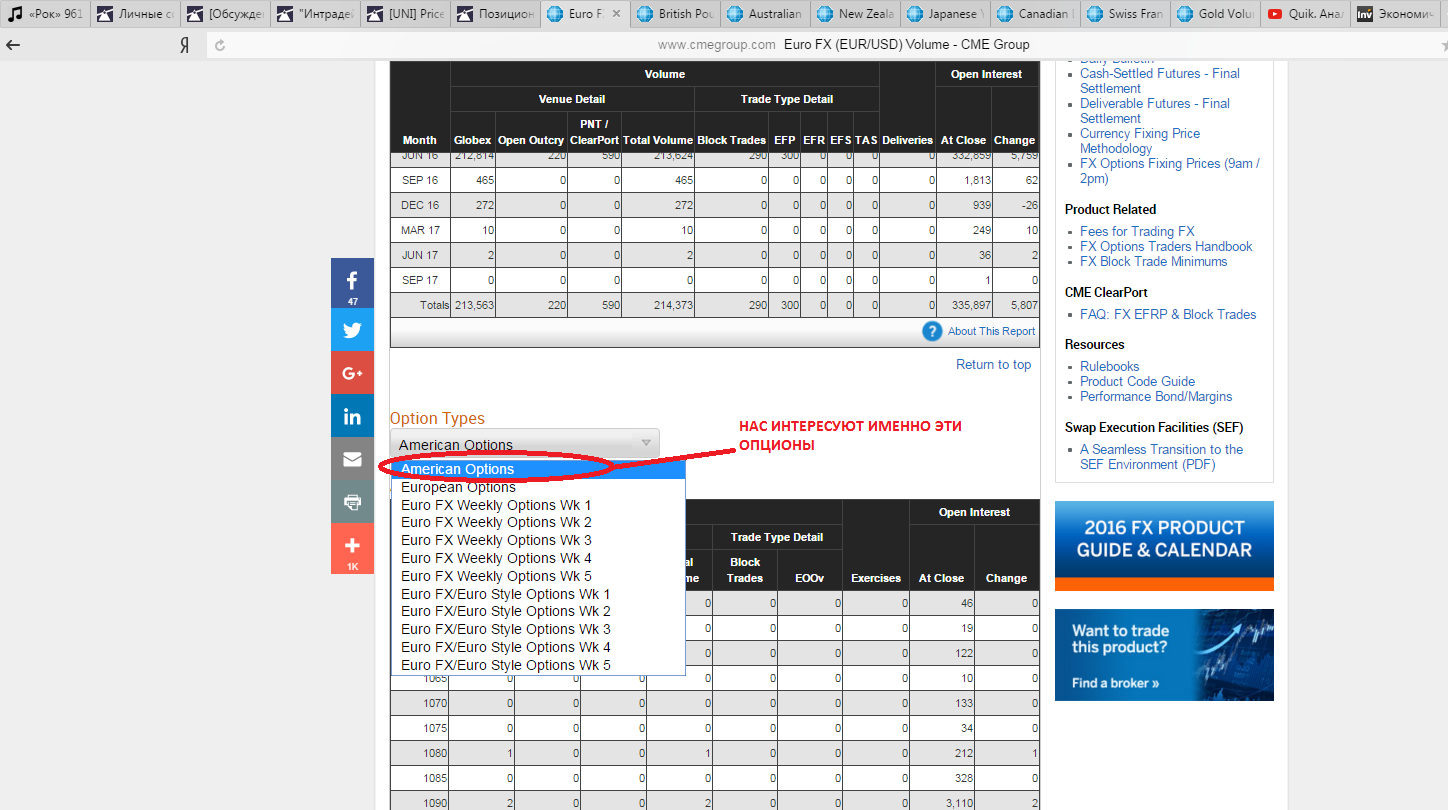This screenshot has width=1448, height=810.
Task: Switch to the [UNI] Price browser tab
Action: point(405,14)
